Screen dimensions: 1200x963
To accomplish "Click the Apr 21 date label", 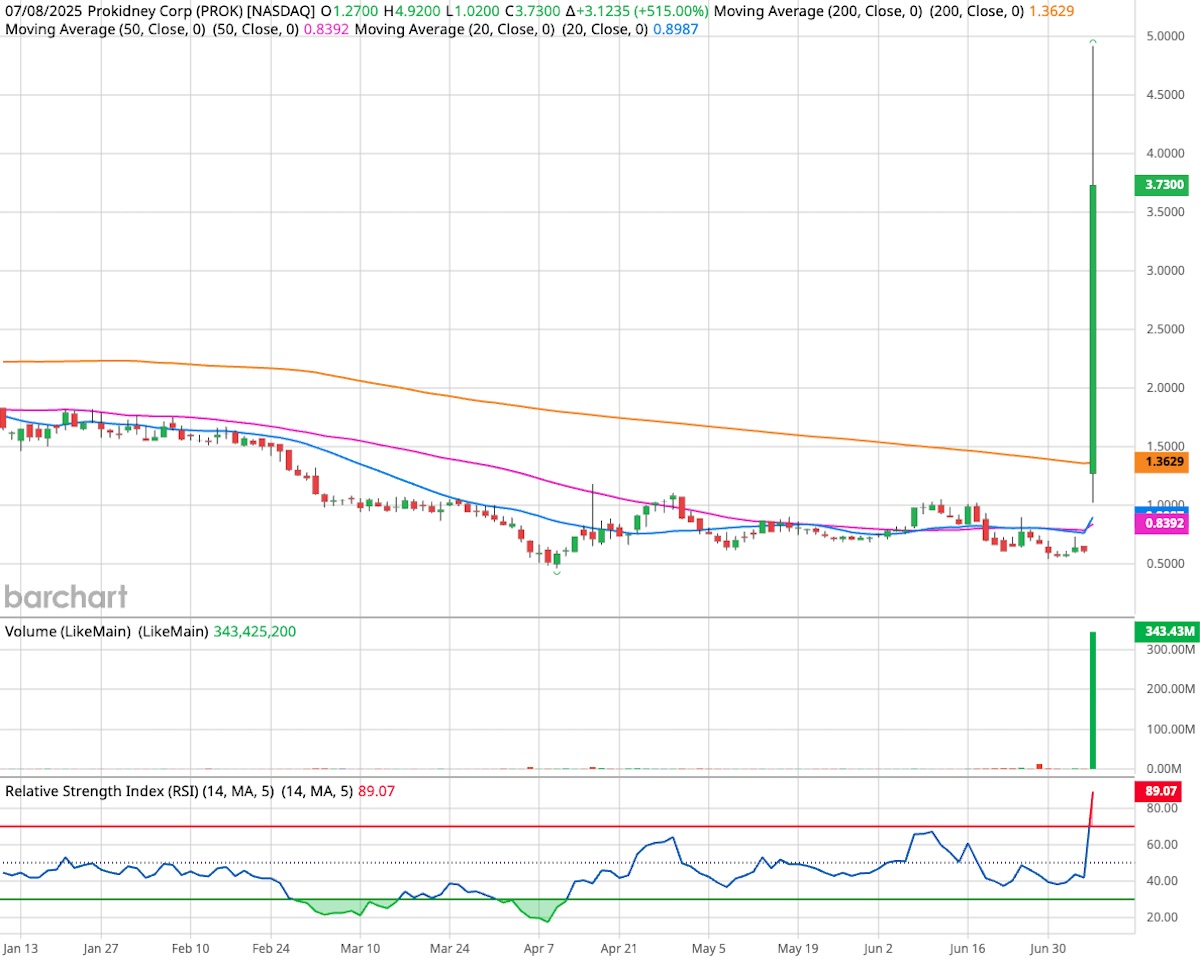I will point(620,947).
